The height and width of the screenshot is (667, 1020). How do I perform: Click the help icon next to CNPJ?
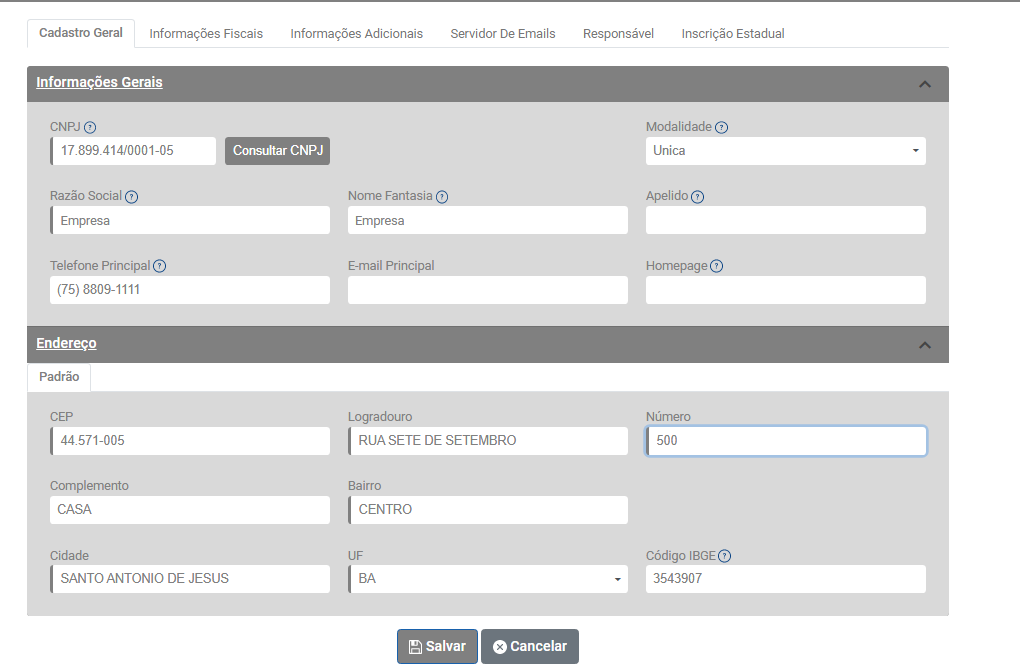tap(90, 127)
